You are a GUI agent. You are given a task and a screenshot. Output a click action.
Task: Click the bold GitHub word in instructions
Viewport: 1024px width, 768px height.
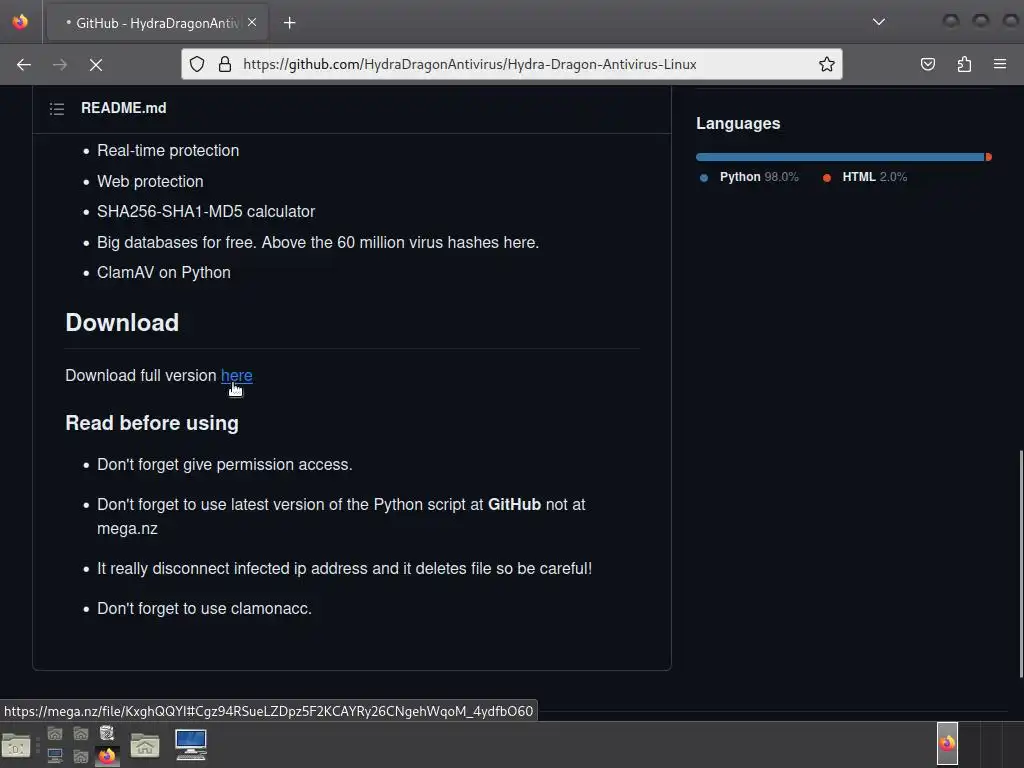coord(514,504)
